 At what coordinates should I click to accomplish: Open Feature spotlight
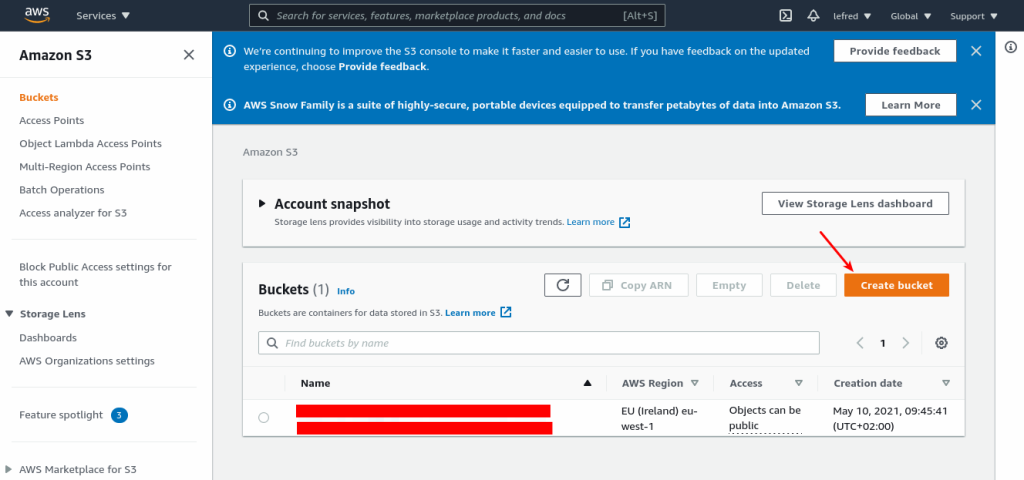pyautogui.click(x=61, y=415)
